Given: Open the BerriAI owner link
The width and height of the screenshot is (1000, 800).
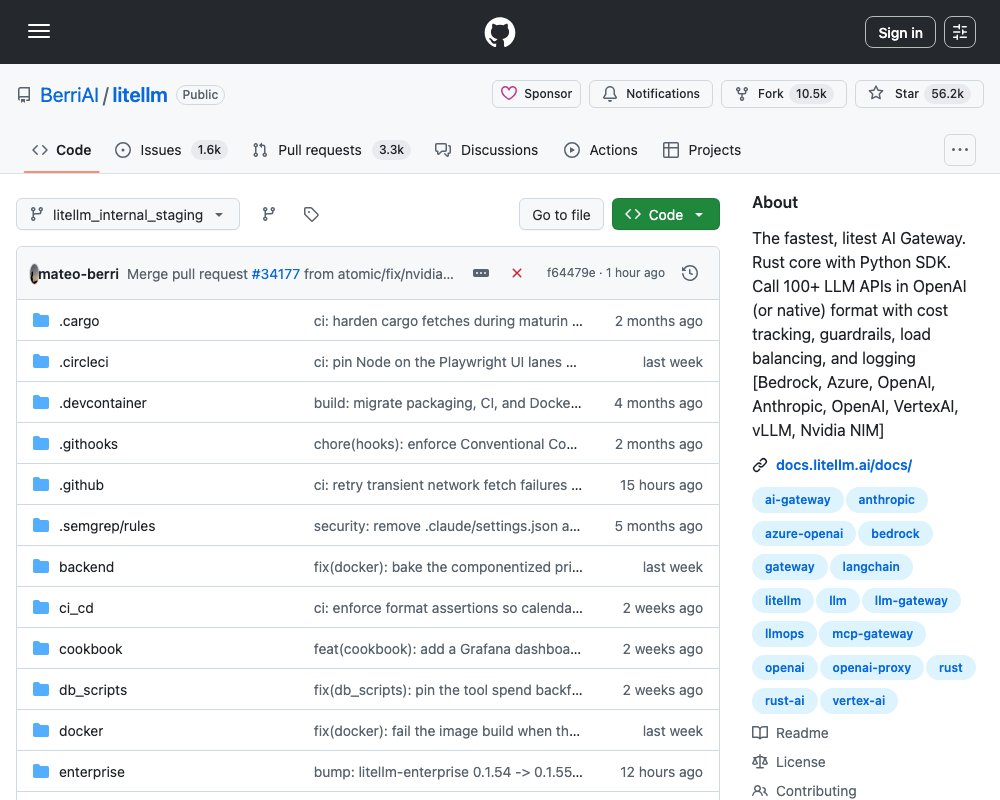Looking at the screenshot, I should coord(69,95).
